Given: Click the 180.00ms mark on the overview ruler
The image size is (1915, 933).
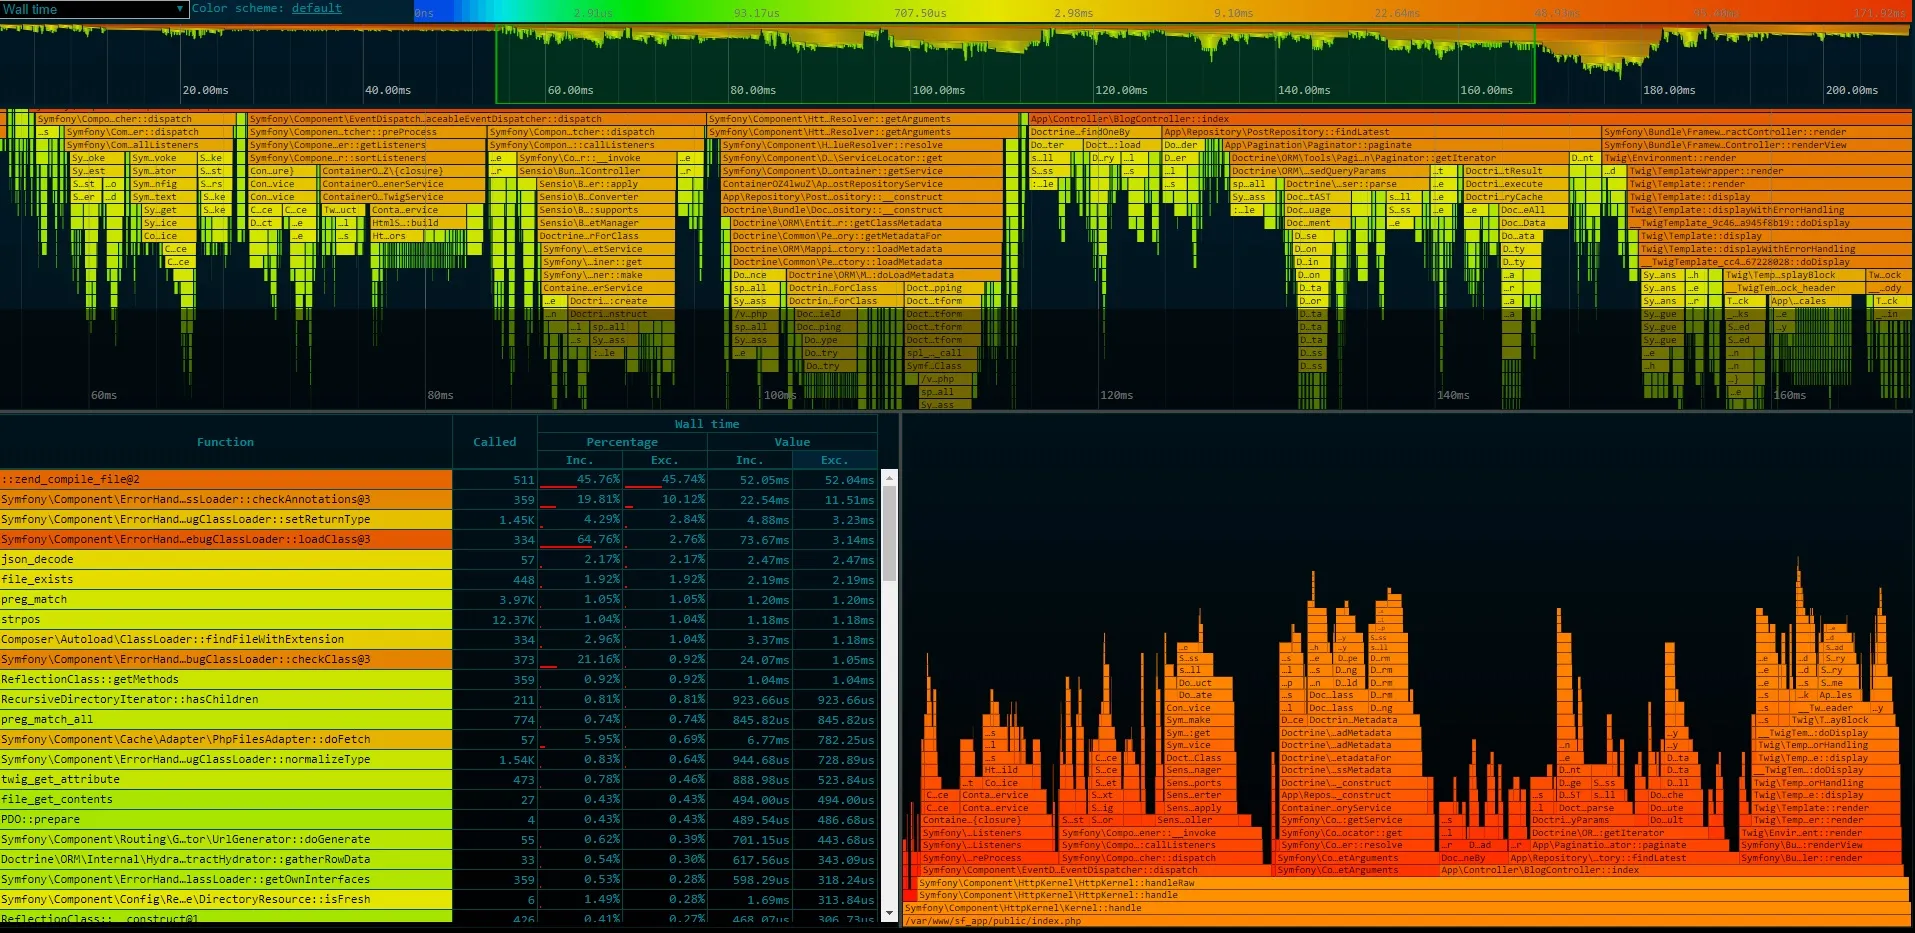Looking at the screenshot, I should [x=1668, y=90].
